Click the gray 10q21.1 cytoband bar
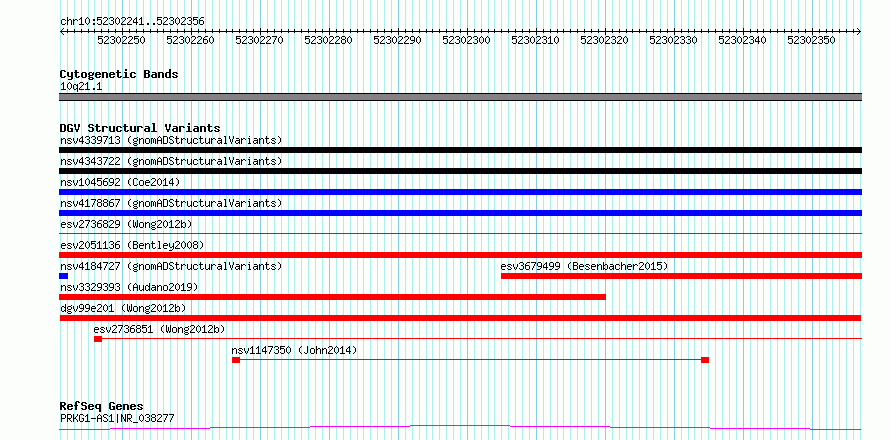890x440 pixels. (x=460, y=97)
